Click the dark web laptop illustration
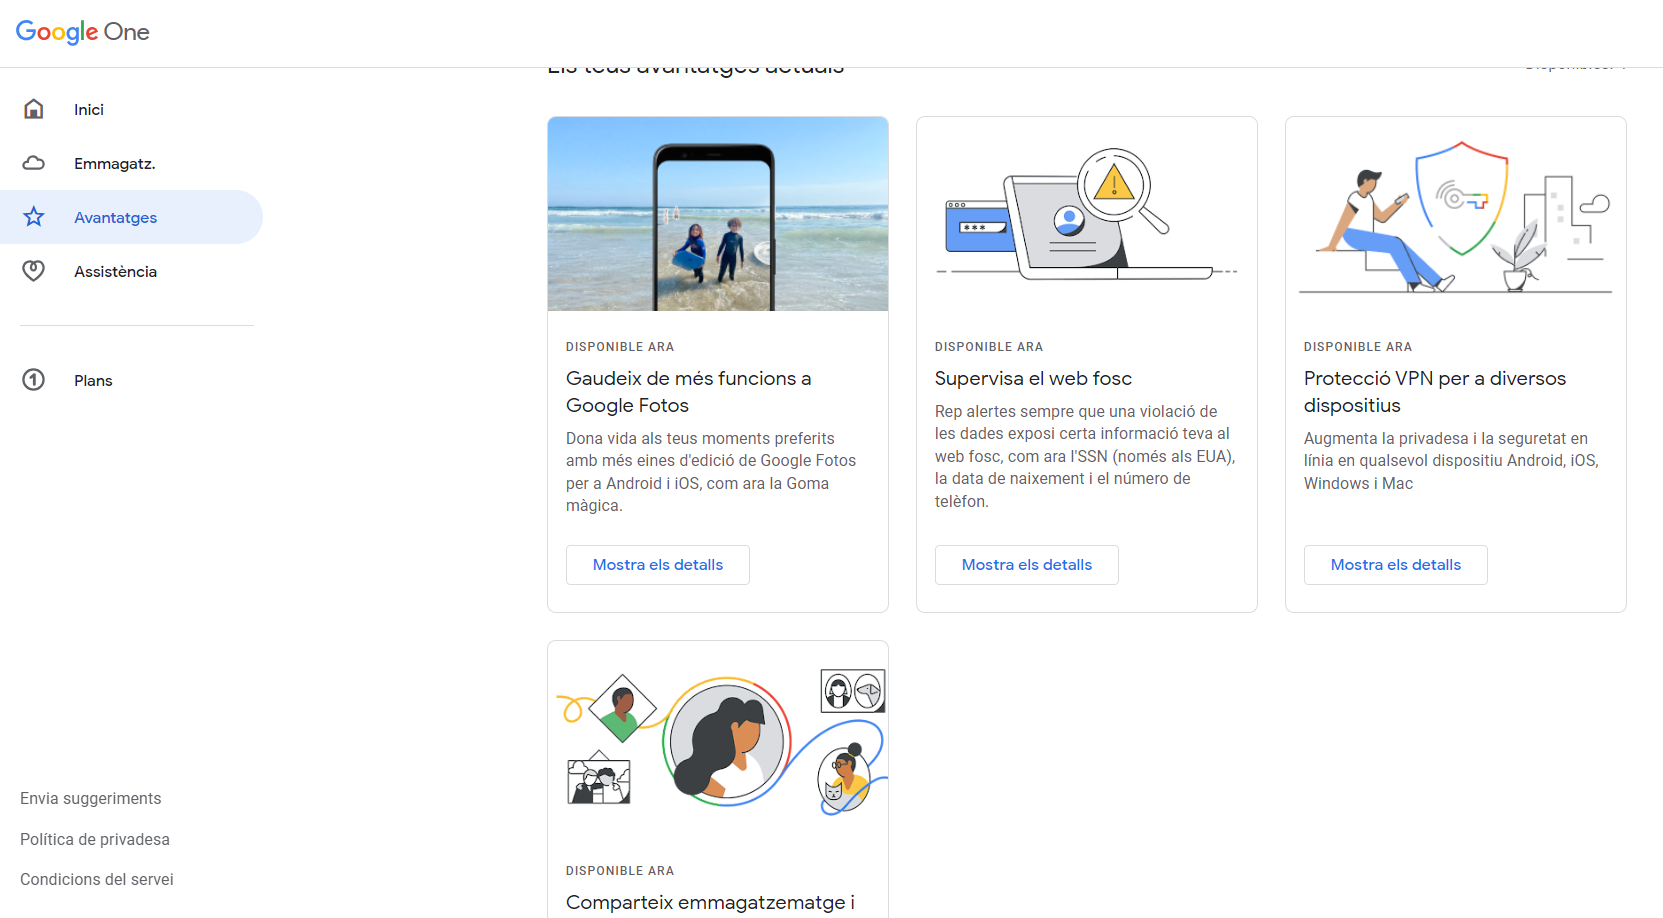 (1087, 214)
